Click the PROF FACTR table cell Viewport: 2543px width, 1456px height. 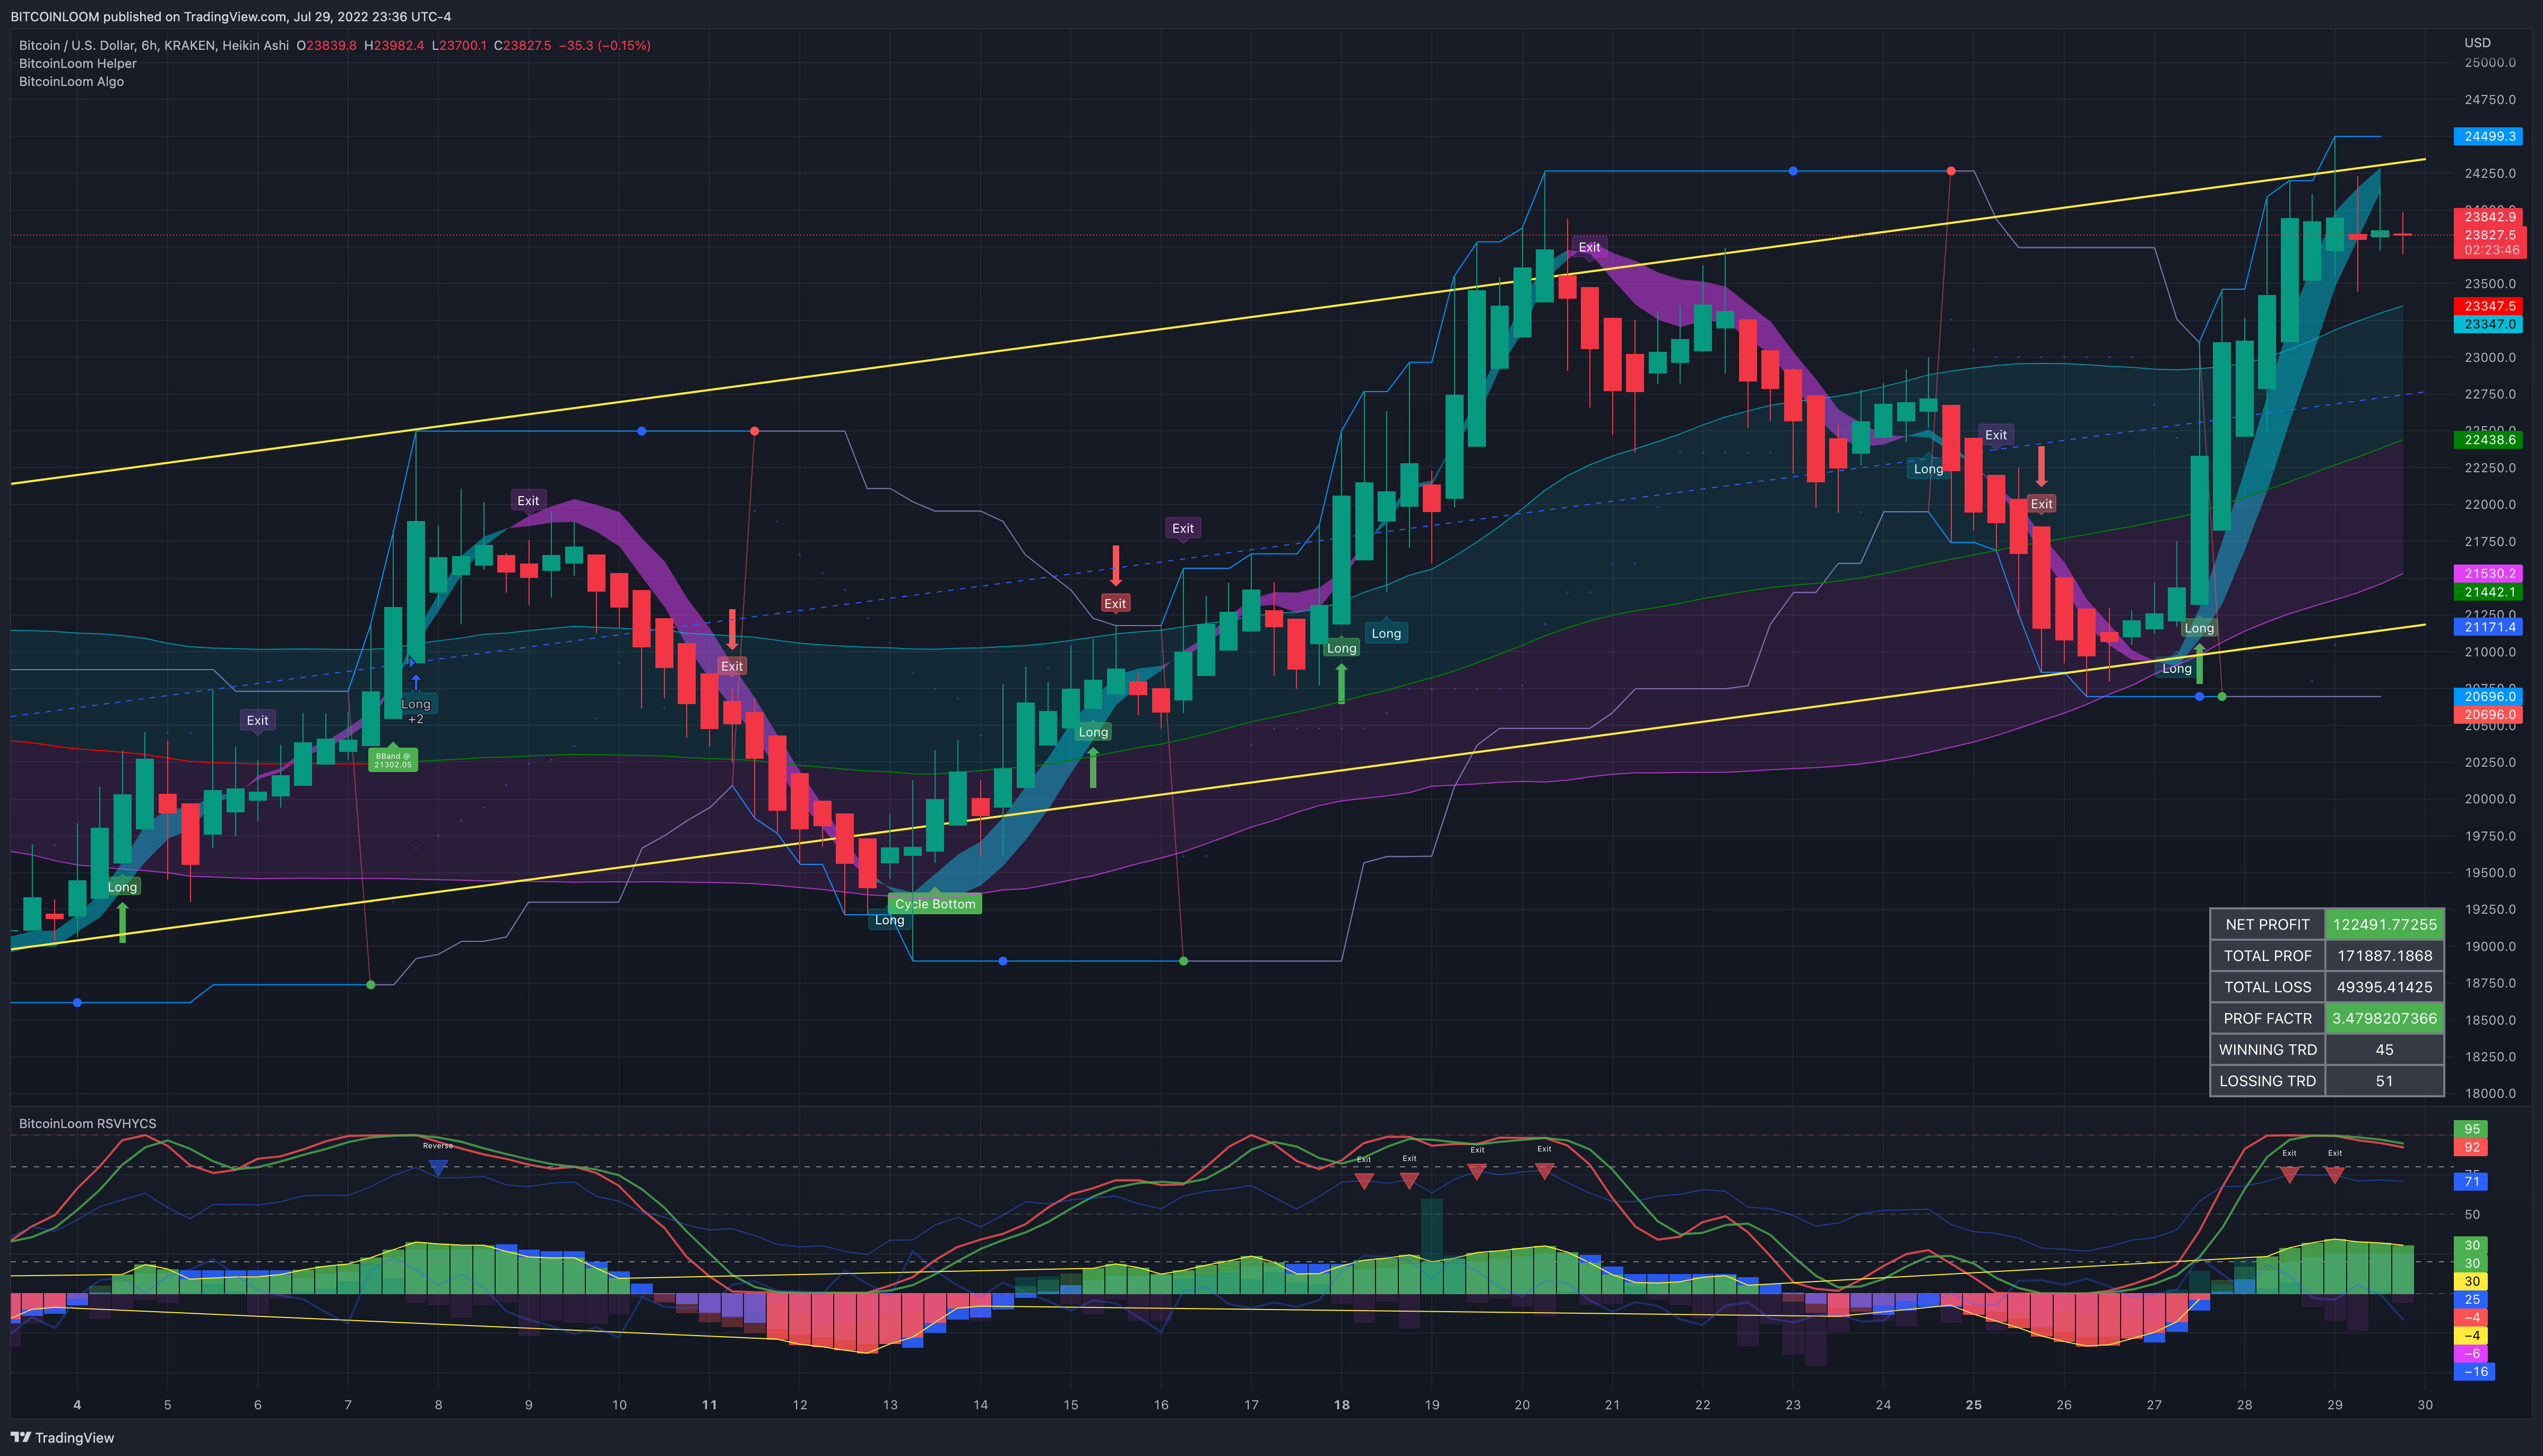coord(2267,1018)
